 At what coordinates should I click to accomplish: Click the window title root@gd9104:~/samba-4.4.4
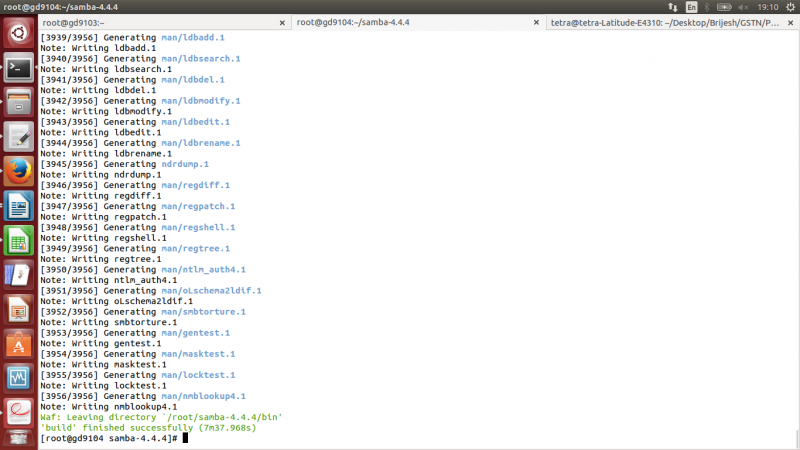coord(61,7)
